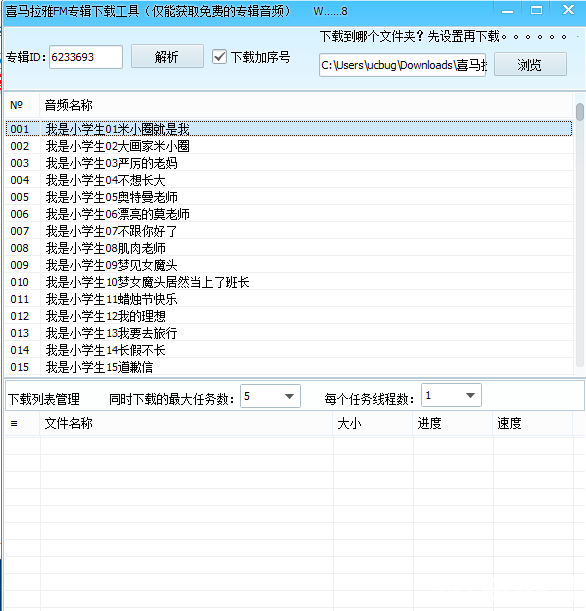Toggle the 下载加序号 checkbox
Viewport: 586px width, 611px height.
pos(219,57)
